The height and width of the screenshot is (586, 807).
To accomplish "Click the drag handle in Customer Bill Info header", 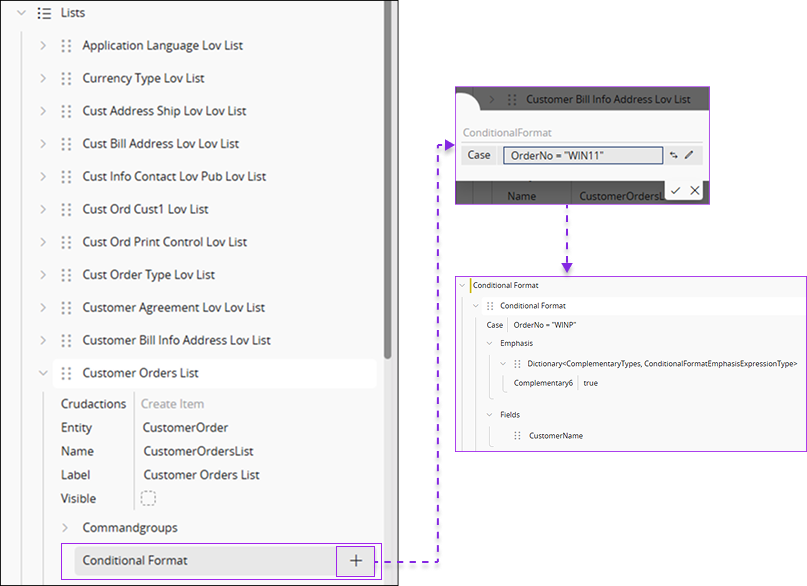I will click(512, 99).
